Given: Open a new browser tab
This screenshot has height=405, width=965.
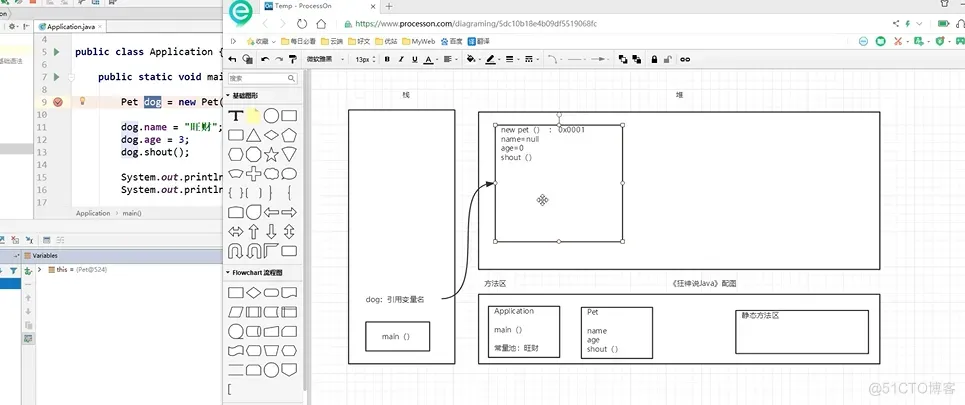Looking at the screenshot, I should tap(388, 6).
